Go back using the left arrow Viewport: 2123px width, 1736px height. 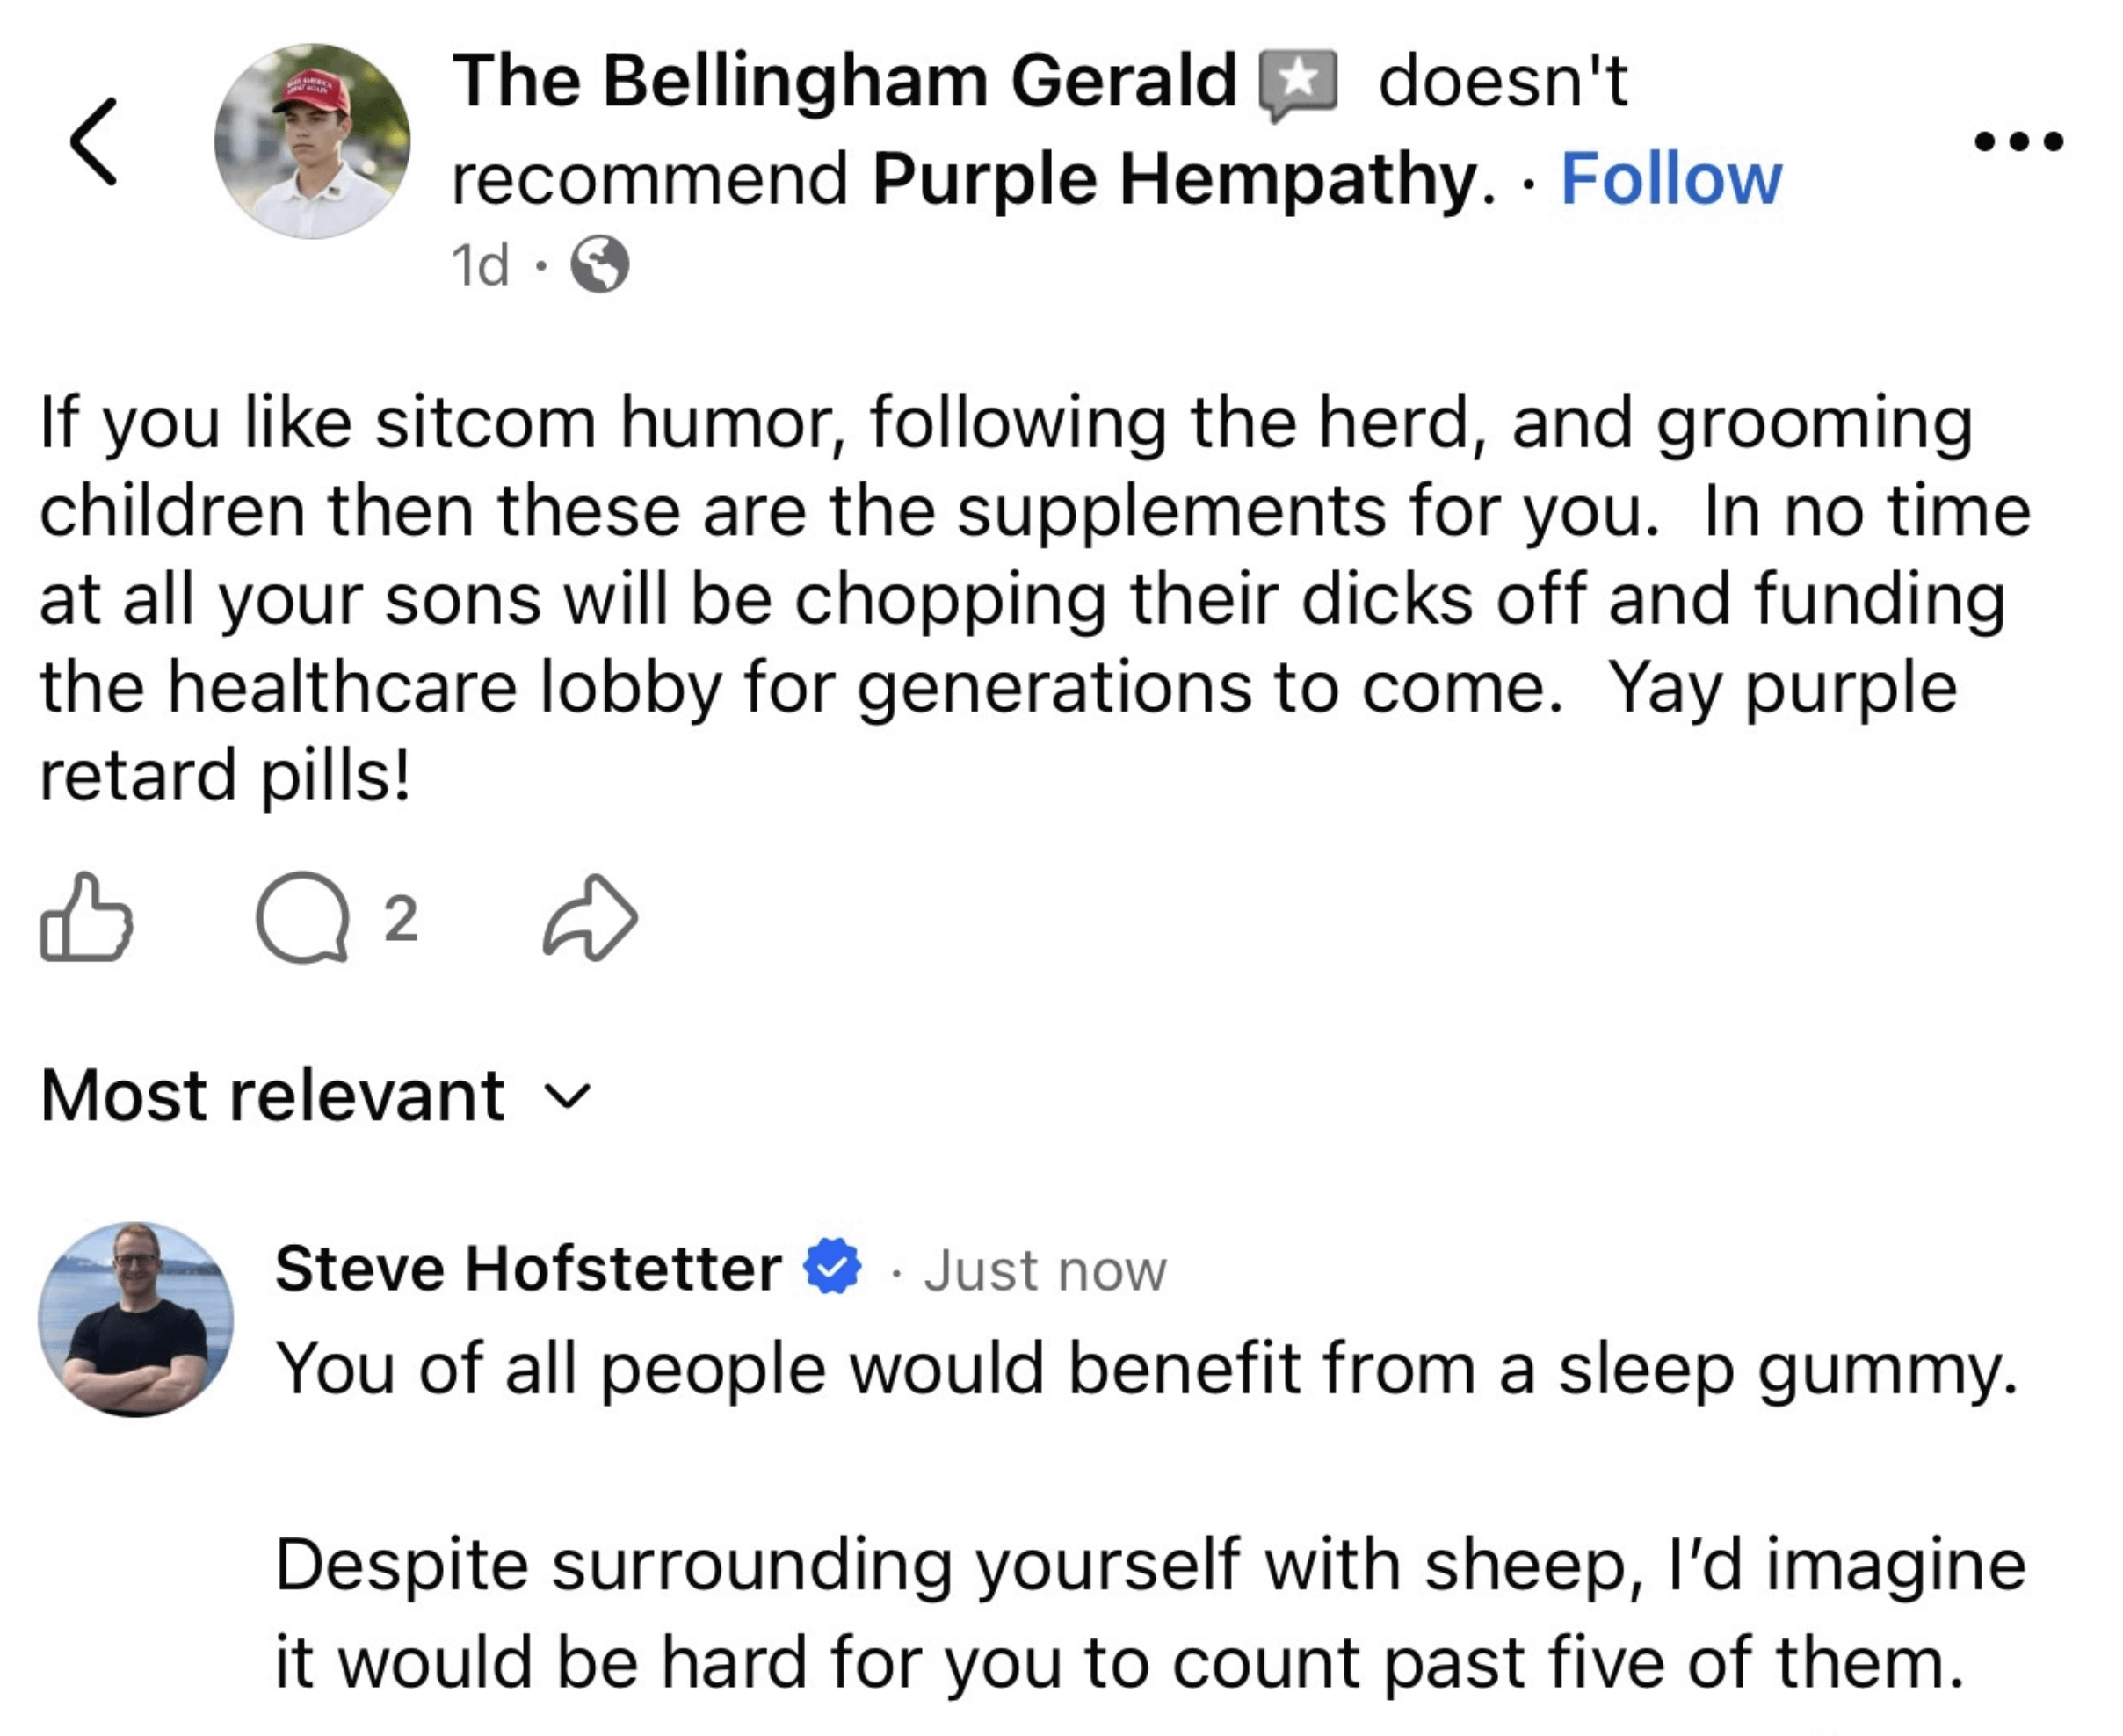94,141
